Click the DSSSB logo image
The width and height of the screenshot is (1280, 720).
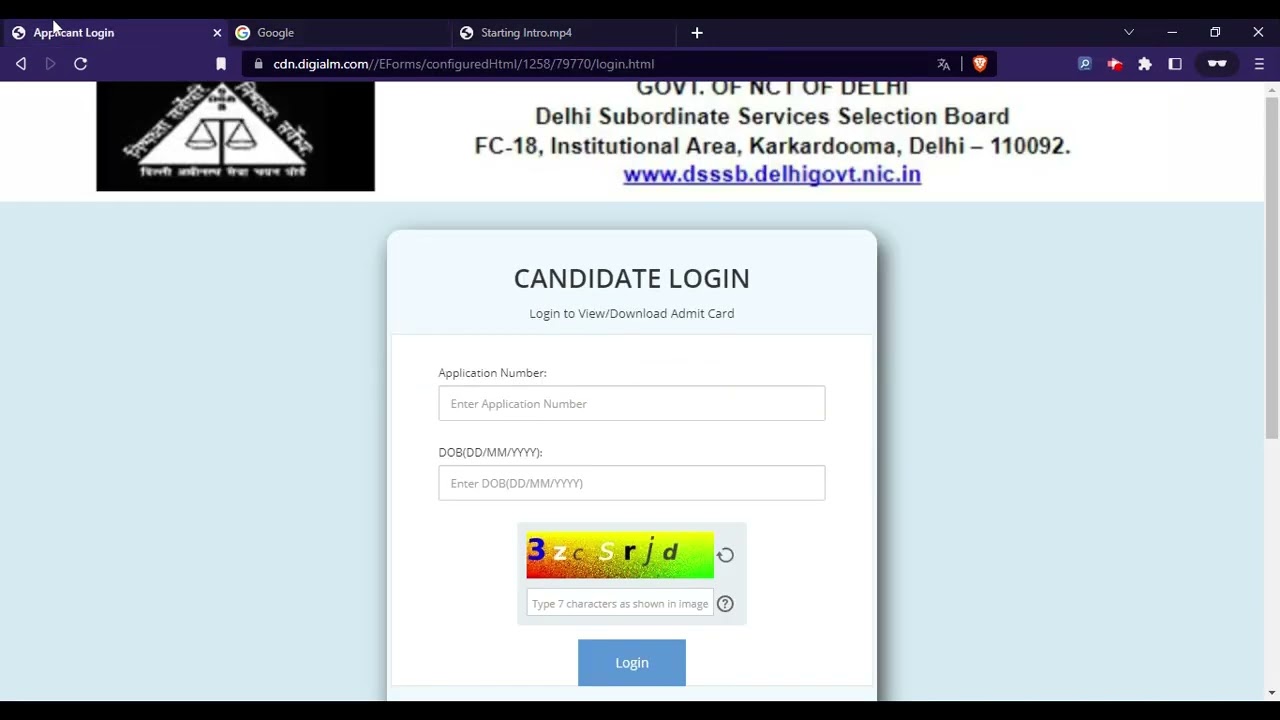pyautogui.click(x=235, y=136)
